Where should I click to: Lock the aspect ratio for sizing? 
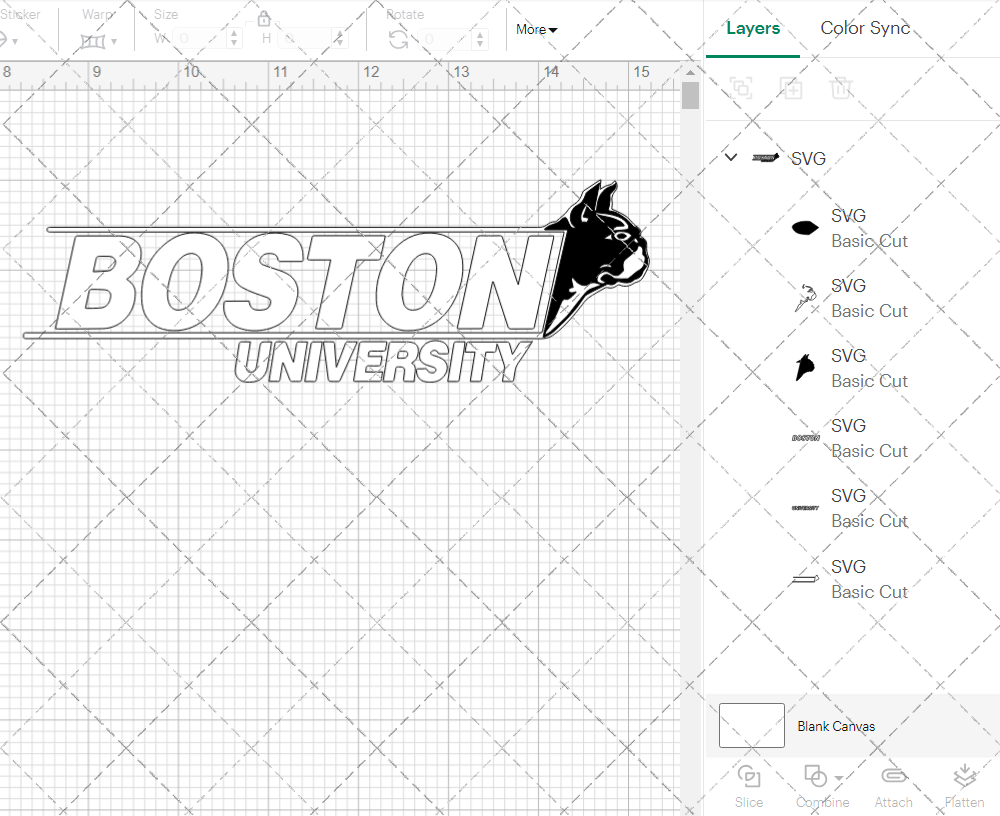coord(263,18)
